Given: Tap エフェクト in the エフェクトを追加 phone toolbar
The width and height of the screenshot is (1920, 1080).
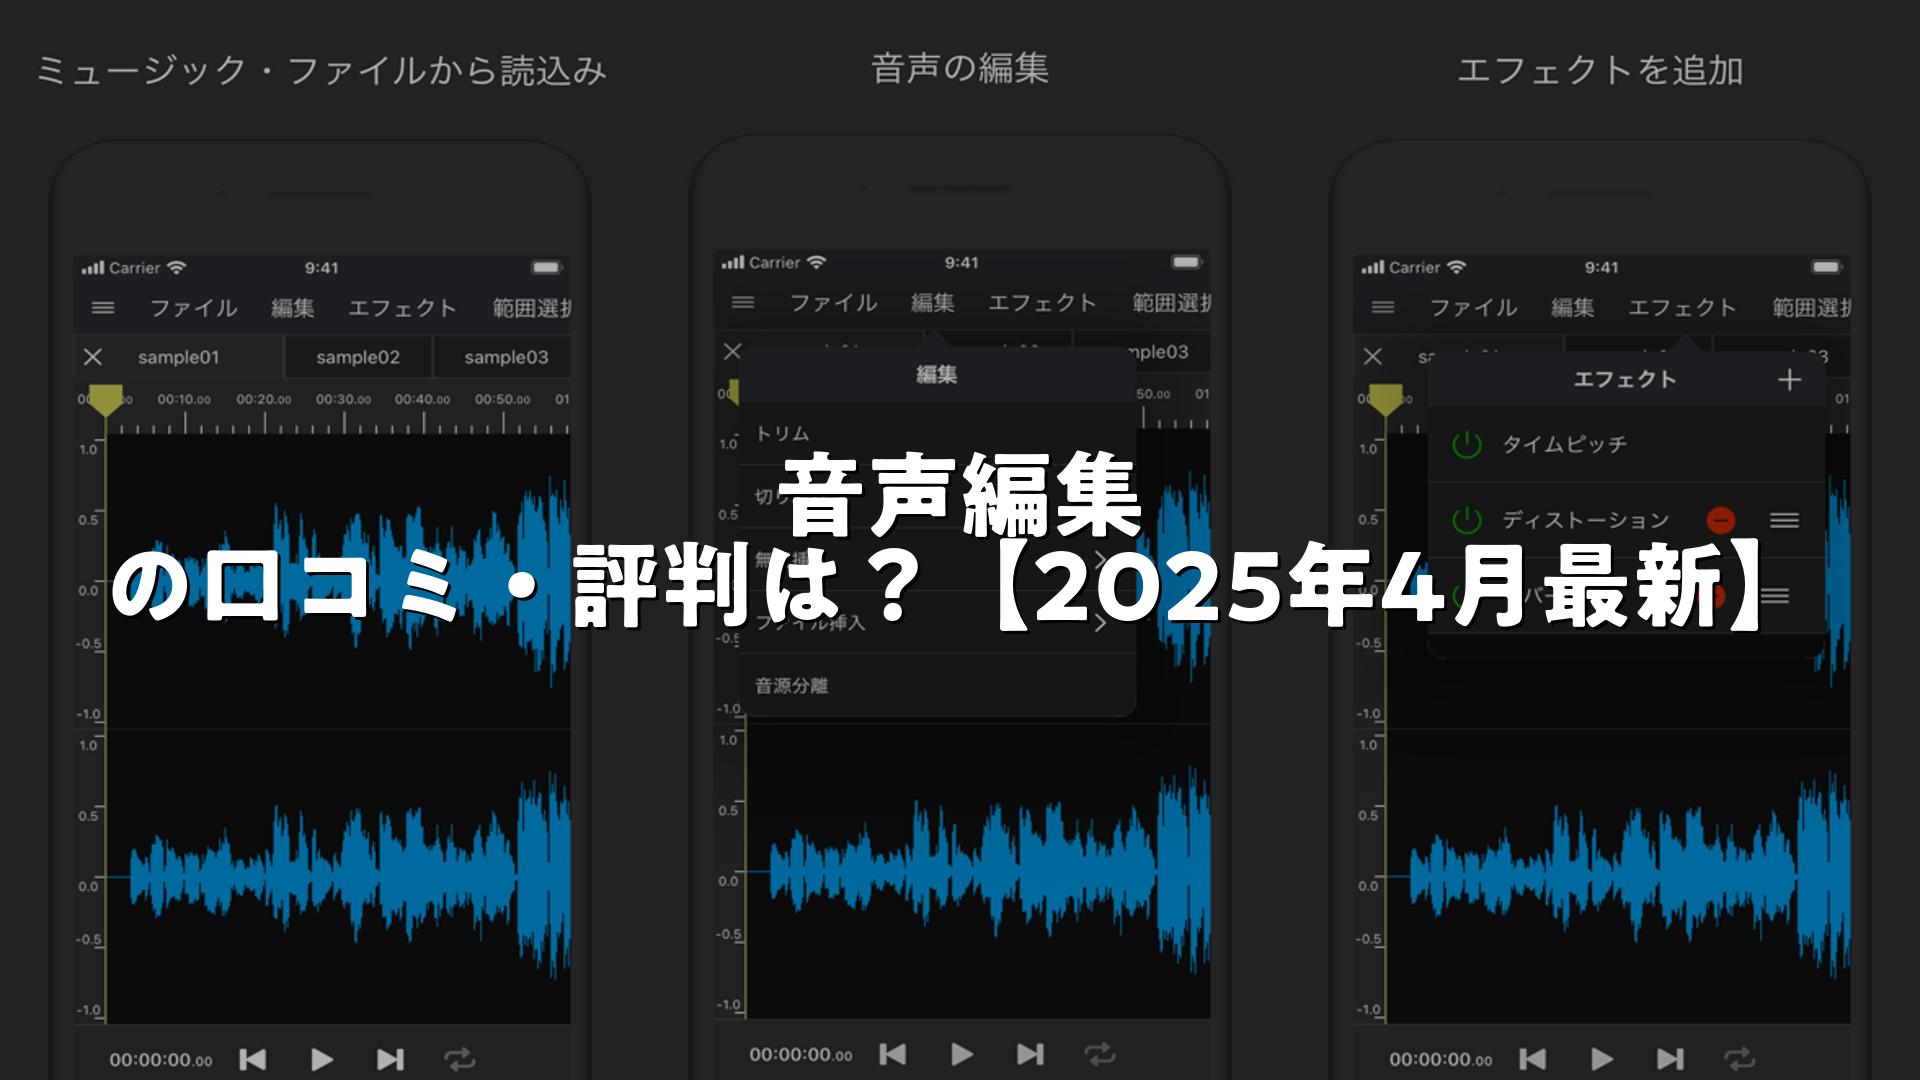Looking at the screenshot, I should (1682, 307).
